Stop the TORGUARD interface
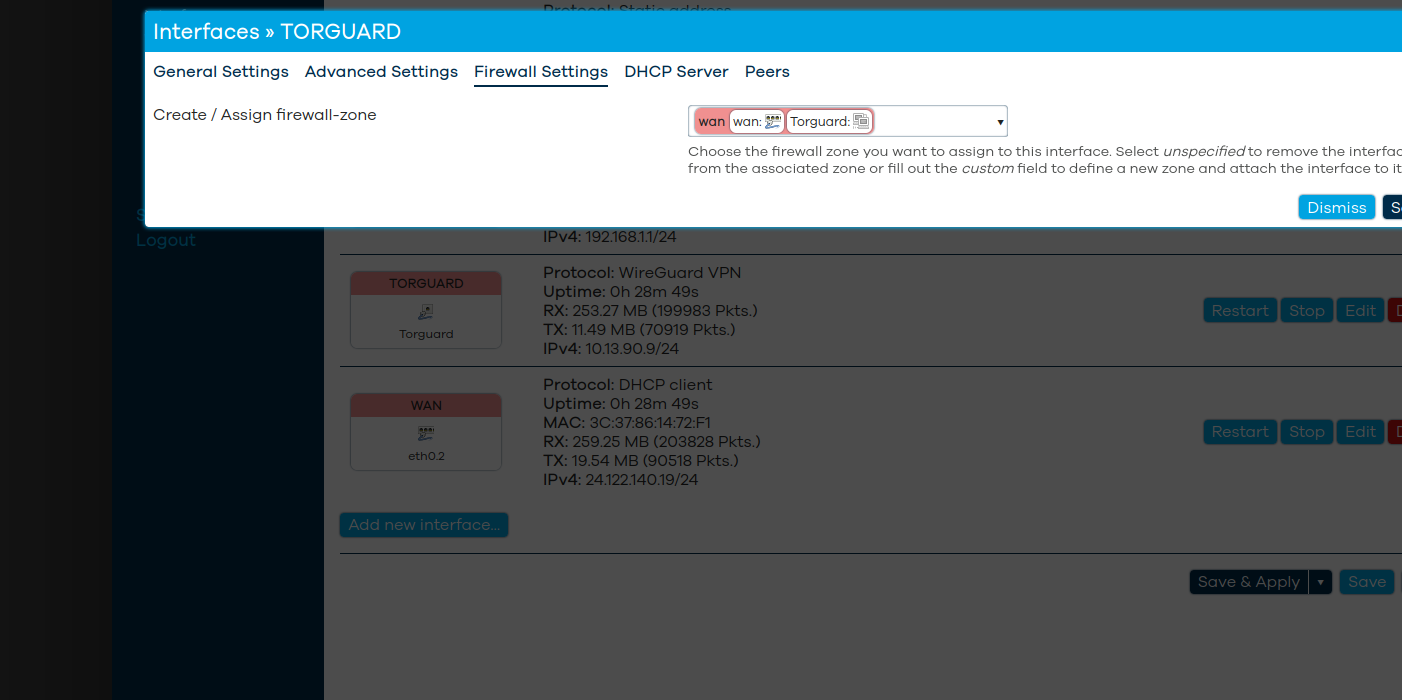Viewport: 1402px width, 700px height. (1306, 310)
